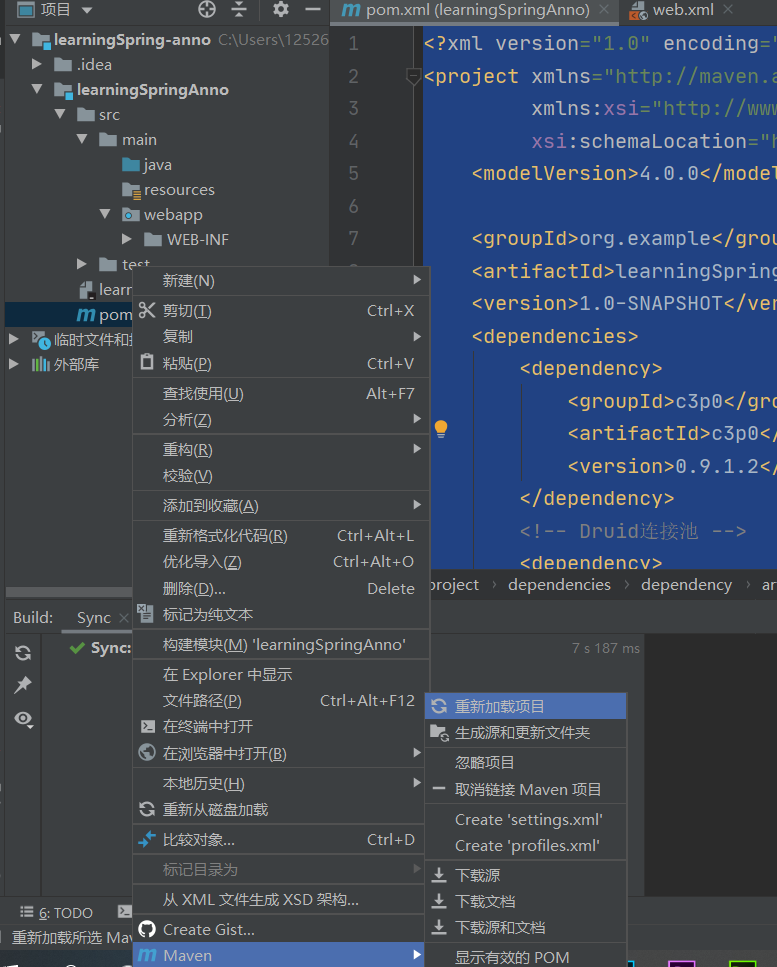Collapse the main folder
This screenshot has width=777, height=967.
(x=82, y=139)
